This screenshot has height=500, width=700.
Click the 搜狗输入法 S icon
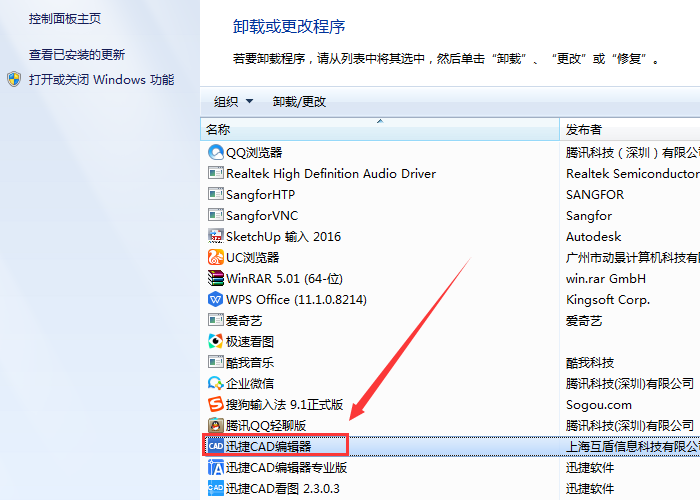point(216,404)
